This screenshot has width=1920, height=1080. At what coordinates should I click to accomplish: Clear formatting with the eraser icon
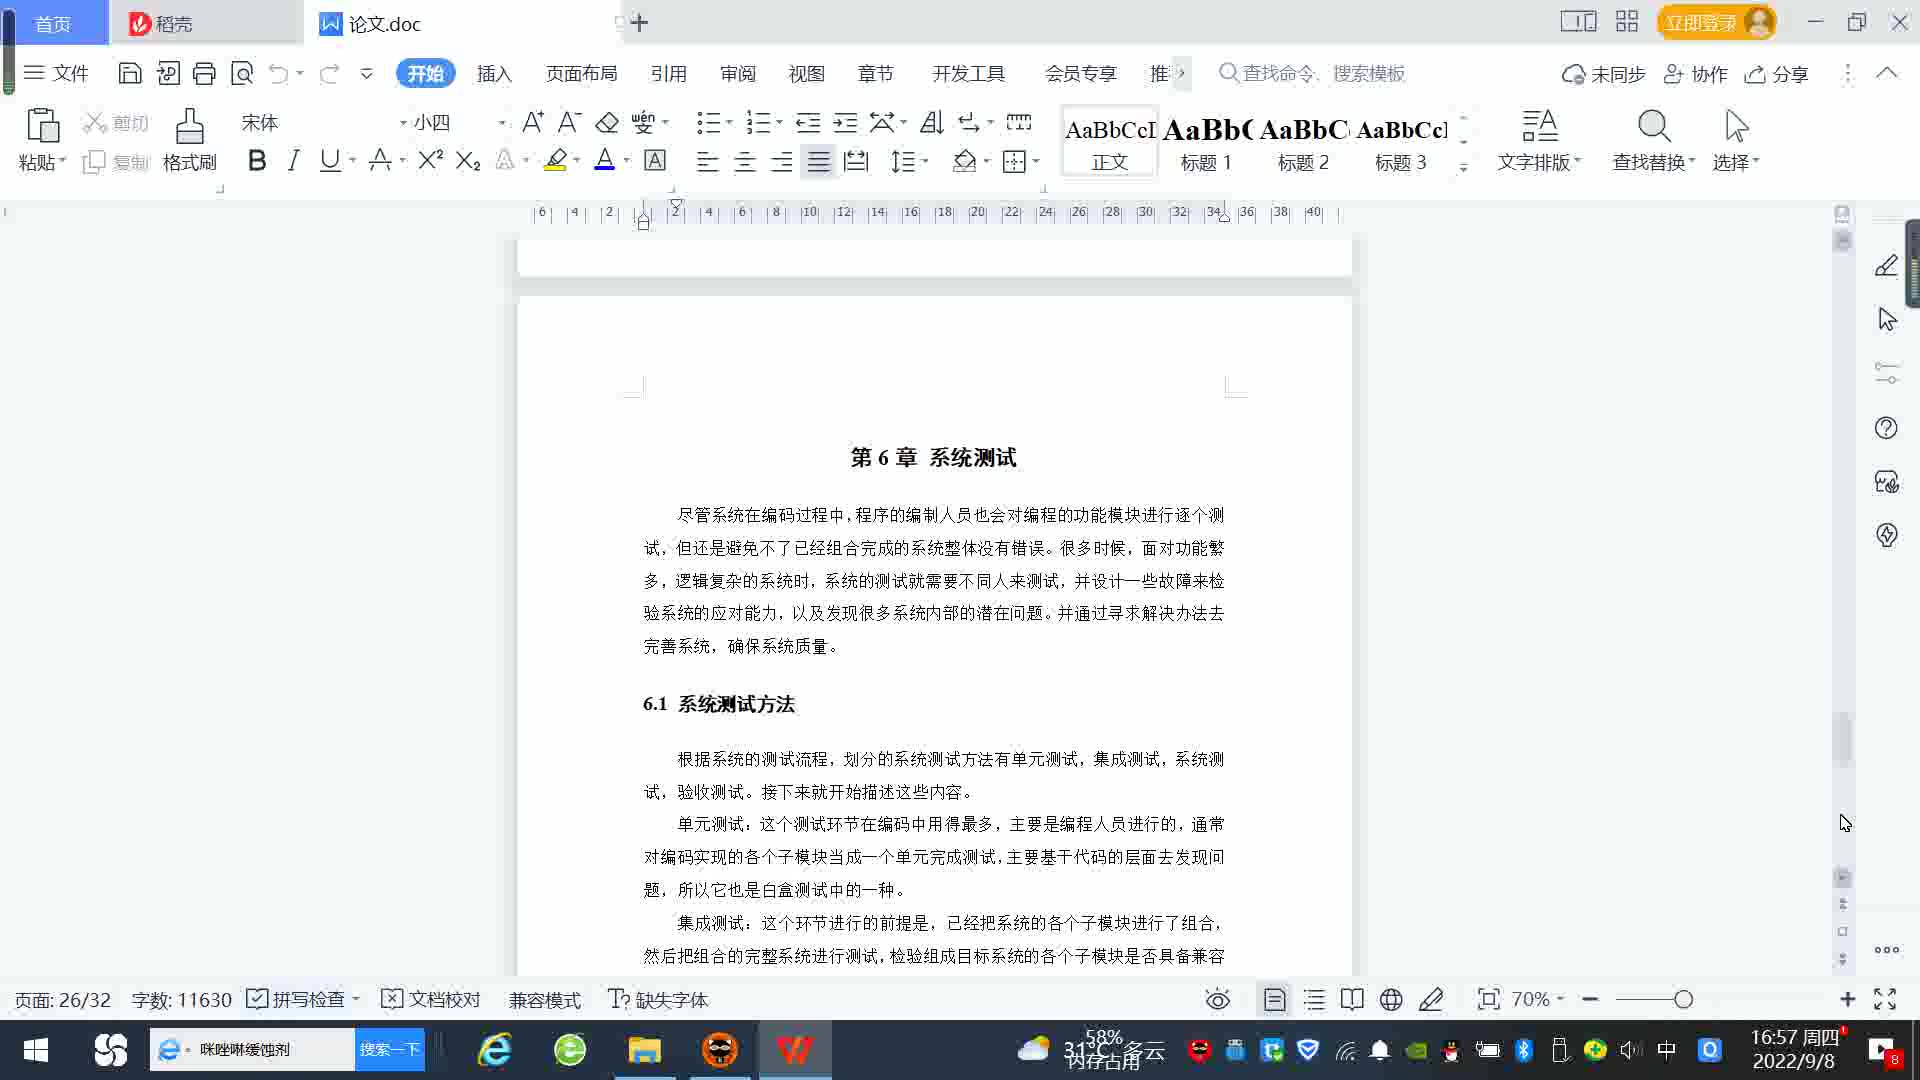607,122
